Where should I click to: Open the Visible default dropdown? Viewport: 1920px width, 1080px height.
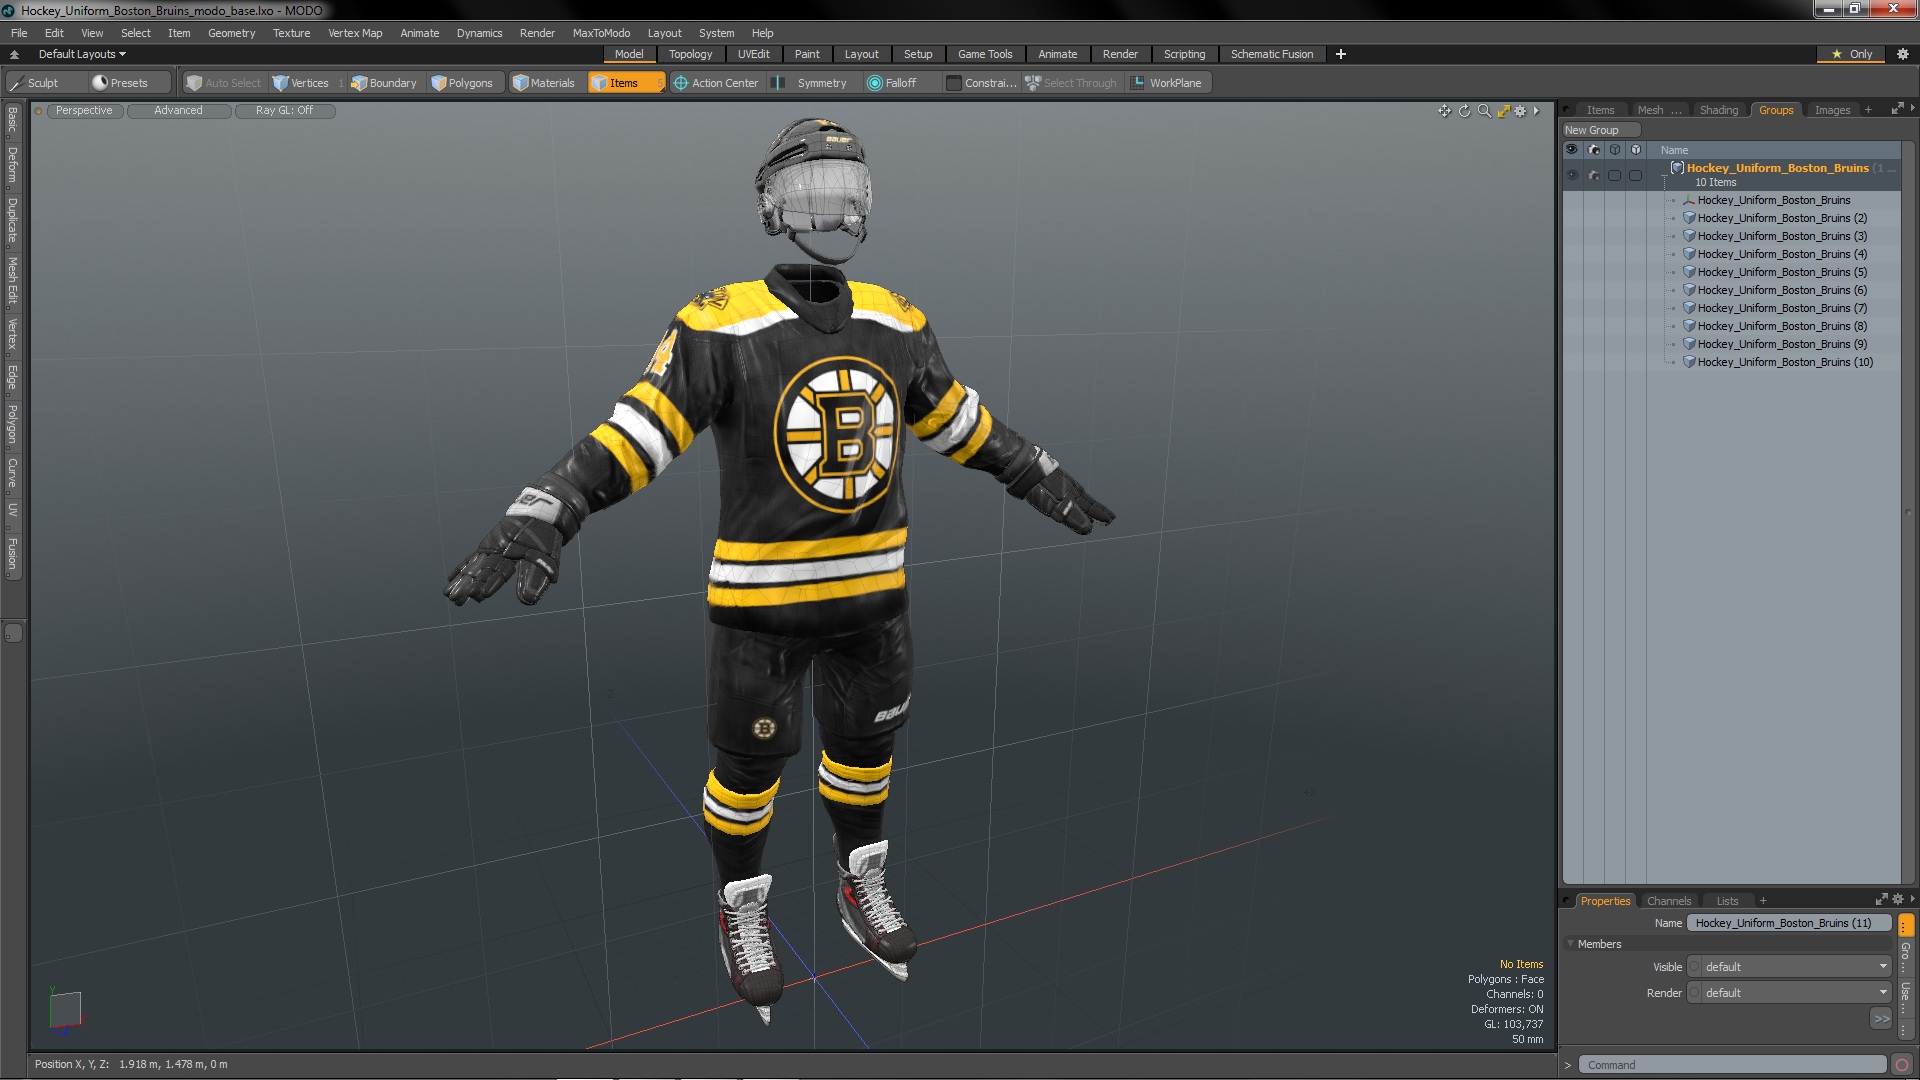click(x=1789, y=967)
